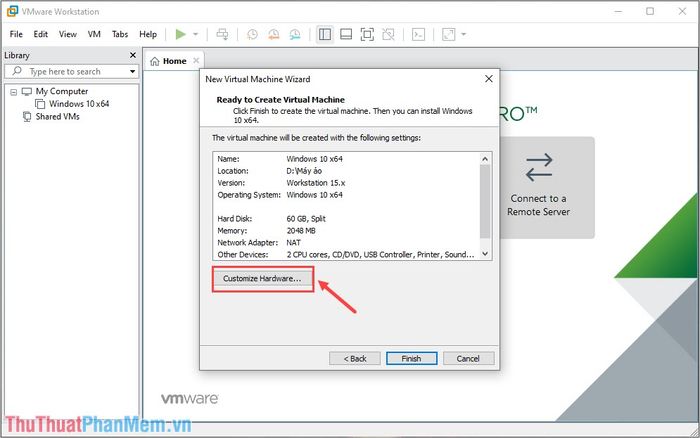This screenshot has width=700, height=438.
Task: Click the Customize Hardware button
Action: tap(262, 279)
